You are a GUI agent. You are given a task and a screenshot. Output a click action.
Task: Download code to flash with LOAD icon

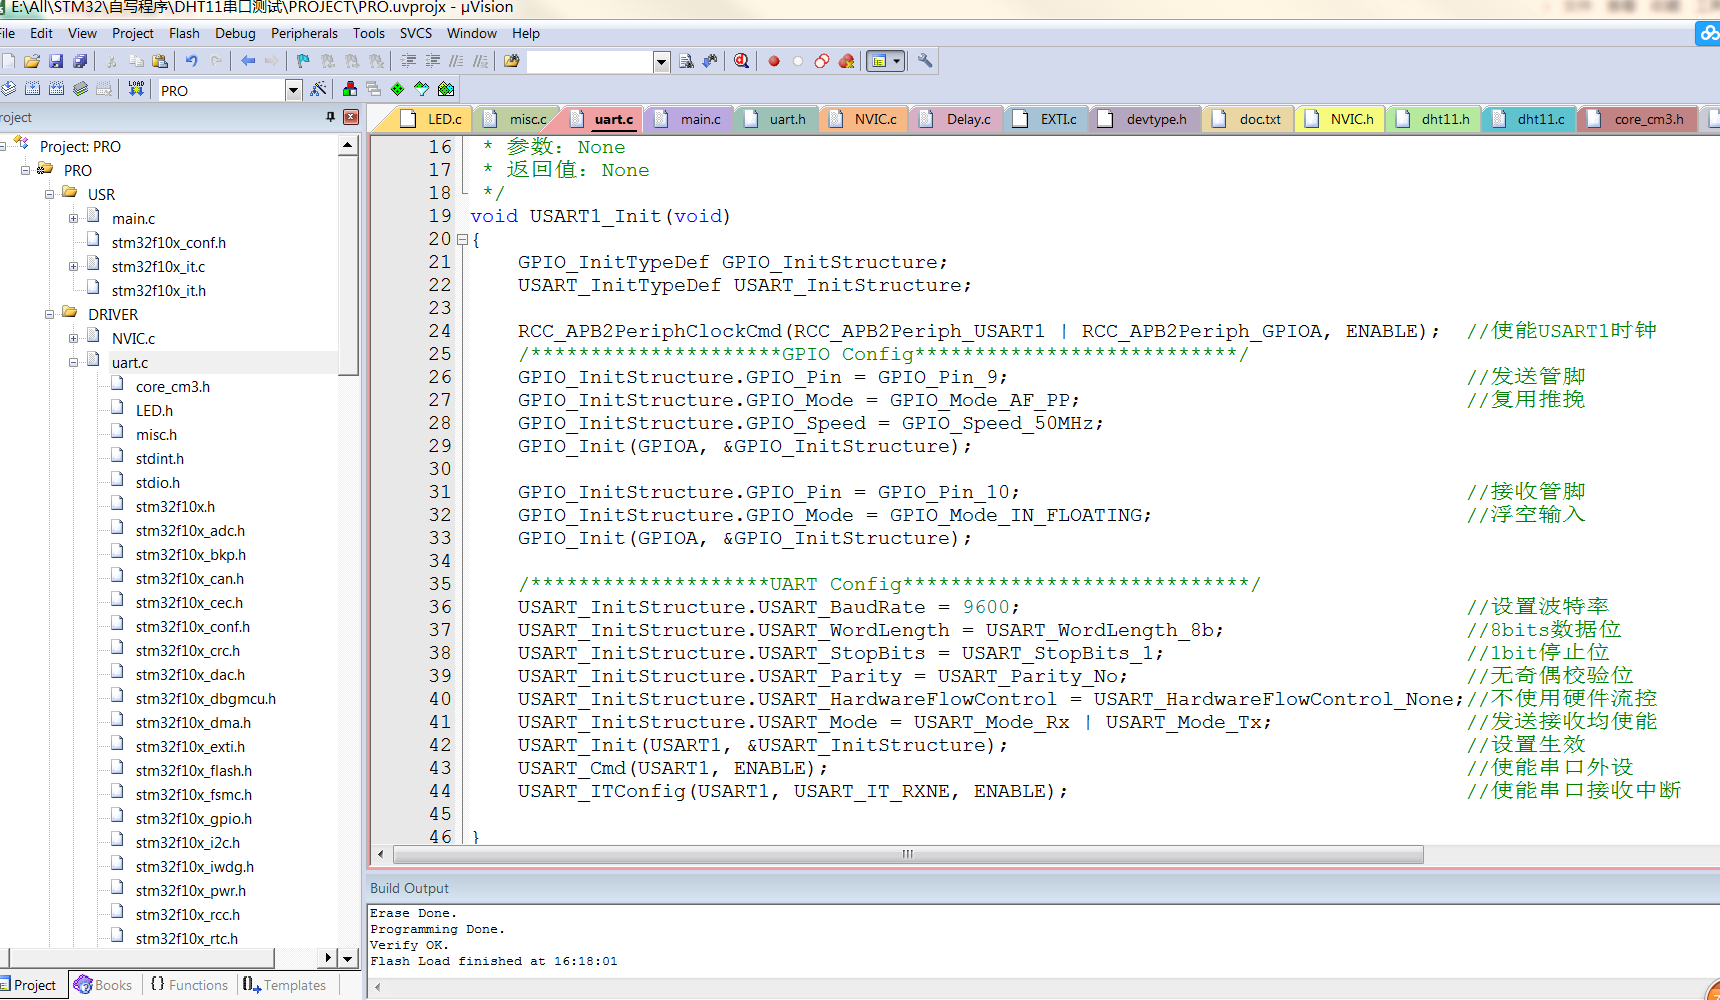coord(136,89)
